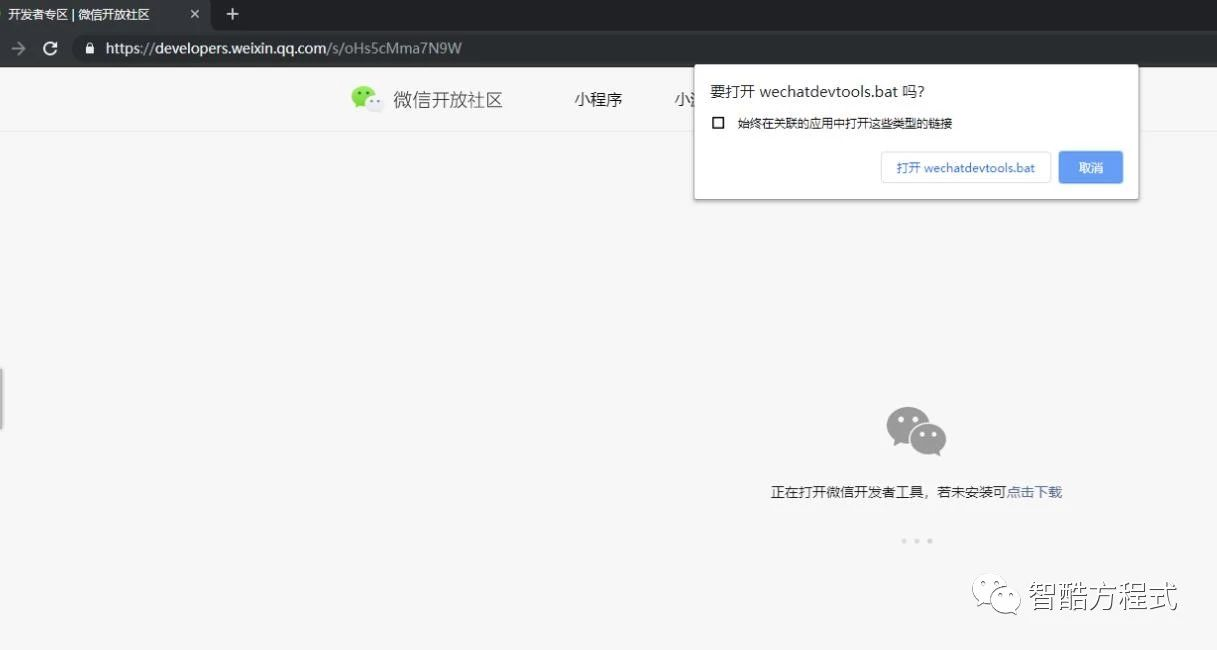Screen dimensions: 1217x650
Task: Click the green WeChat avatar beside 微信开放社区
Action: coord(366,98)
